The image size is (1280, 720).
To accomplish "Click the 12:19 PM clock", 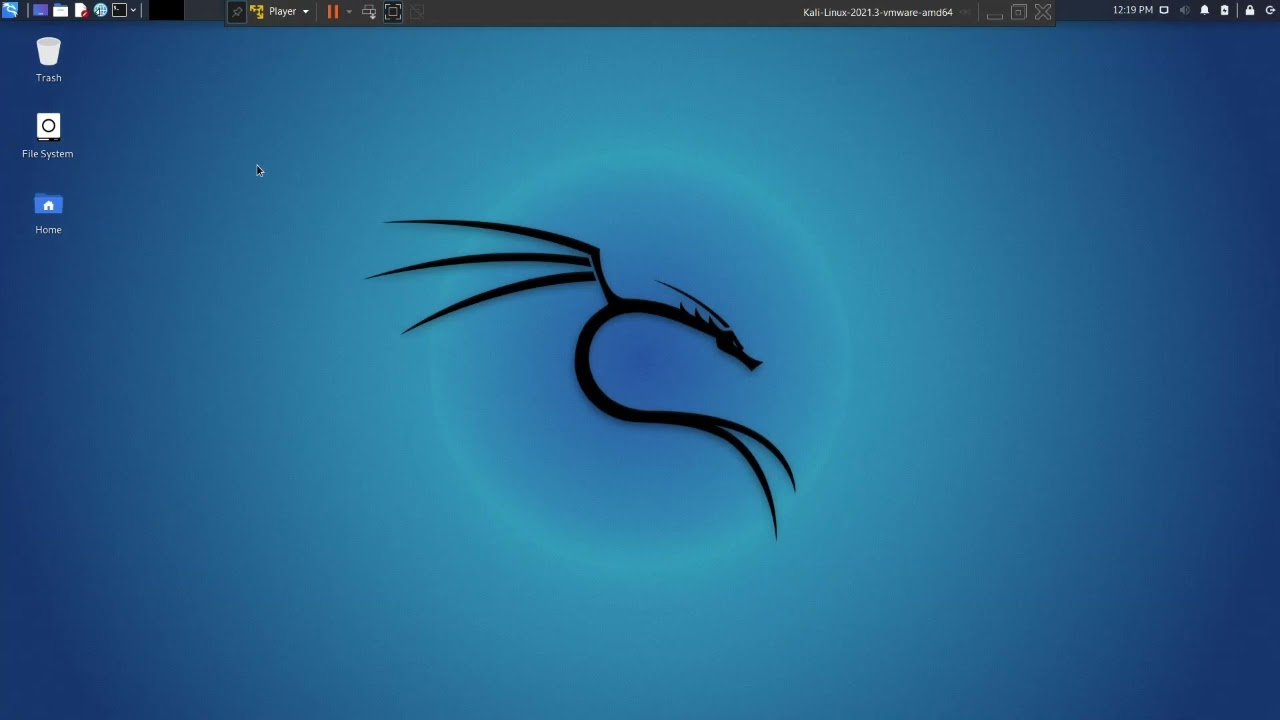I will pyautogui.click(x=1132, y=10).
